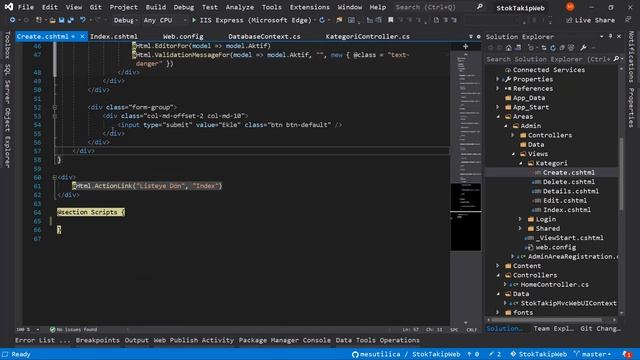The image size is (640, 360).
Task: Undo last action with toolbar arrow
Action: click(x=83, y=20)
